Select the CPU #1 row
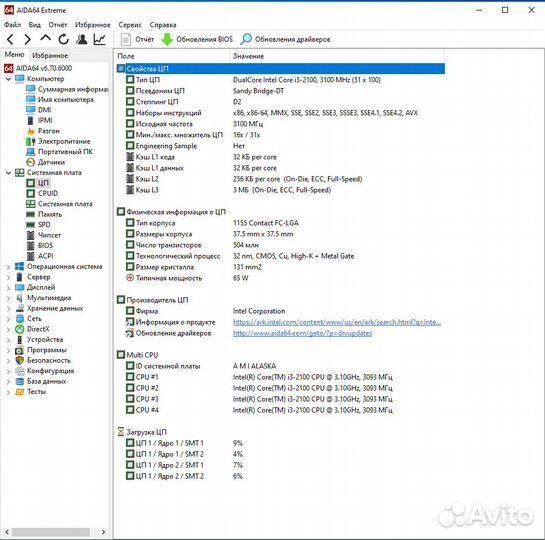The image size is (545, 540). pos(280,377)
